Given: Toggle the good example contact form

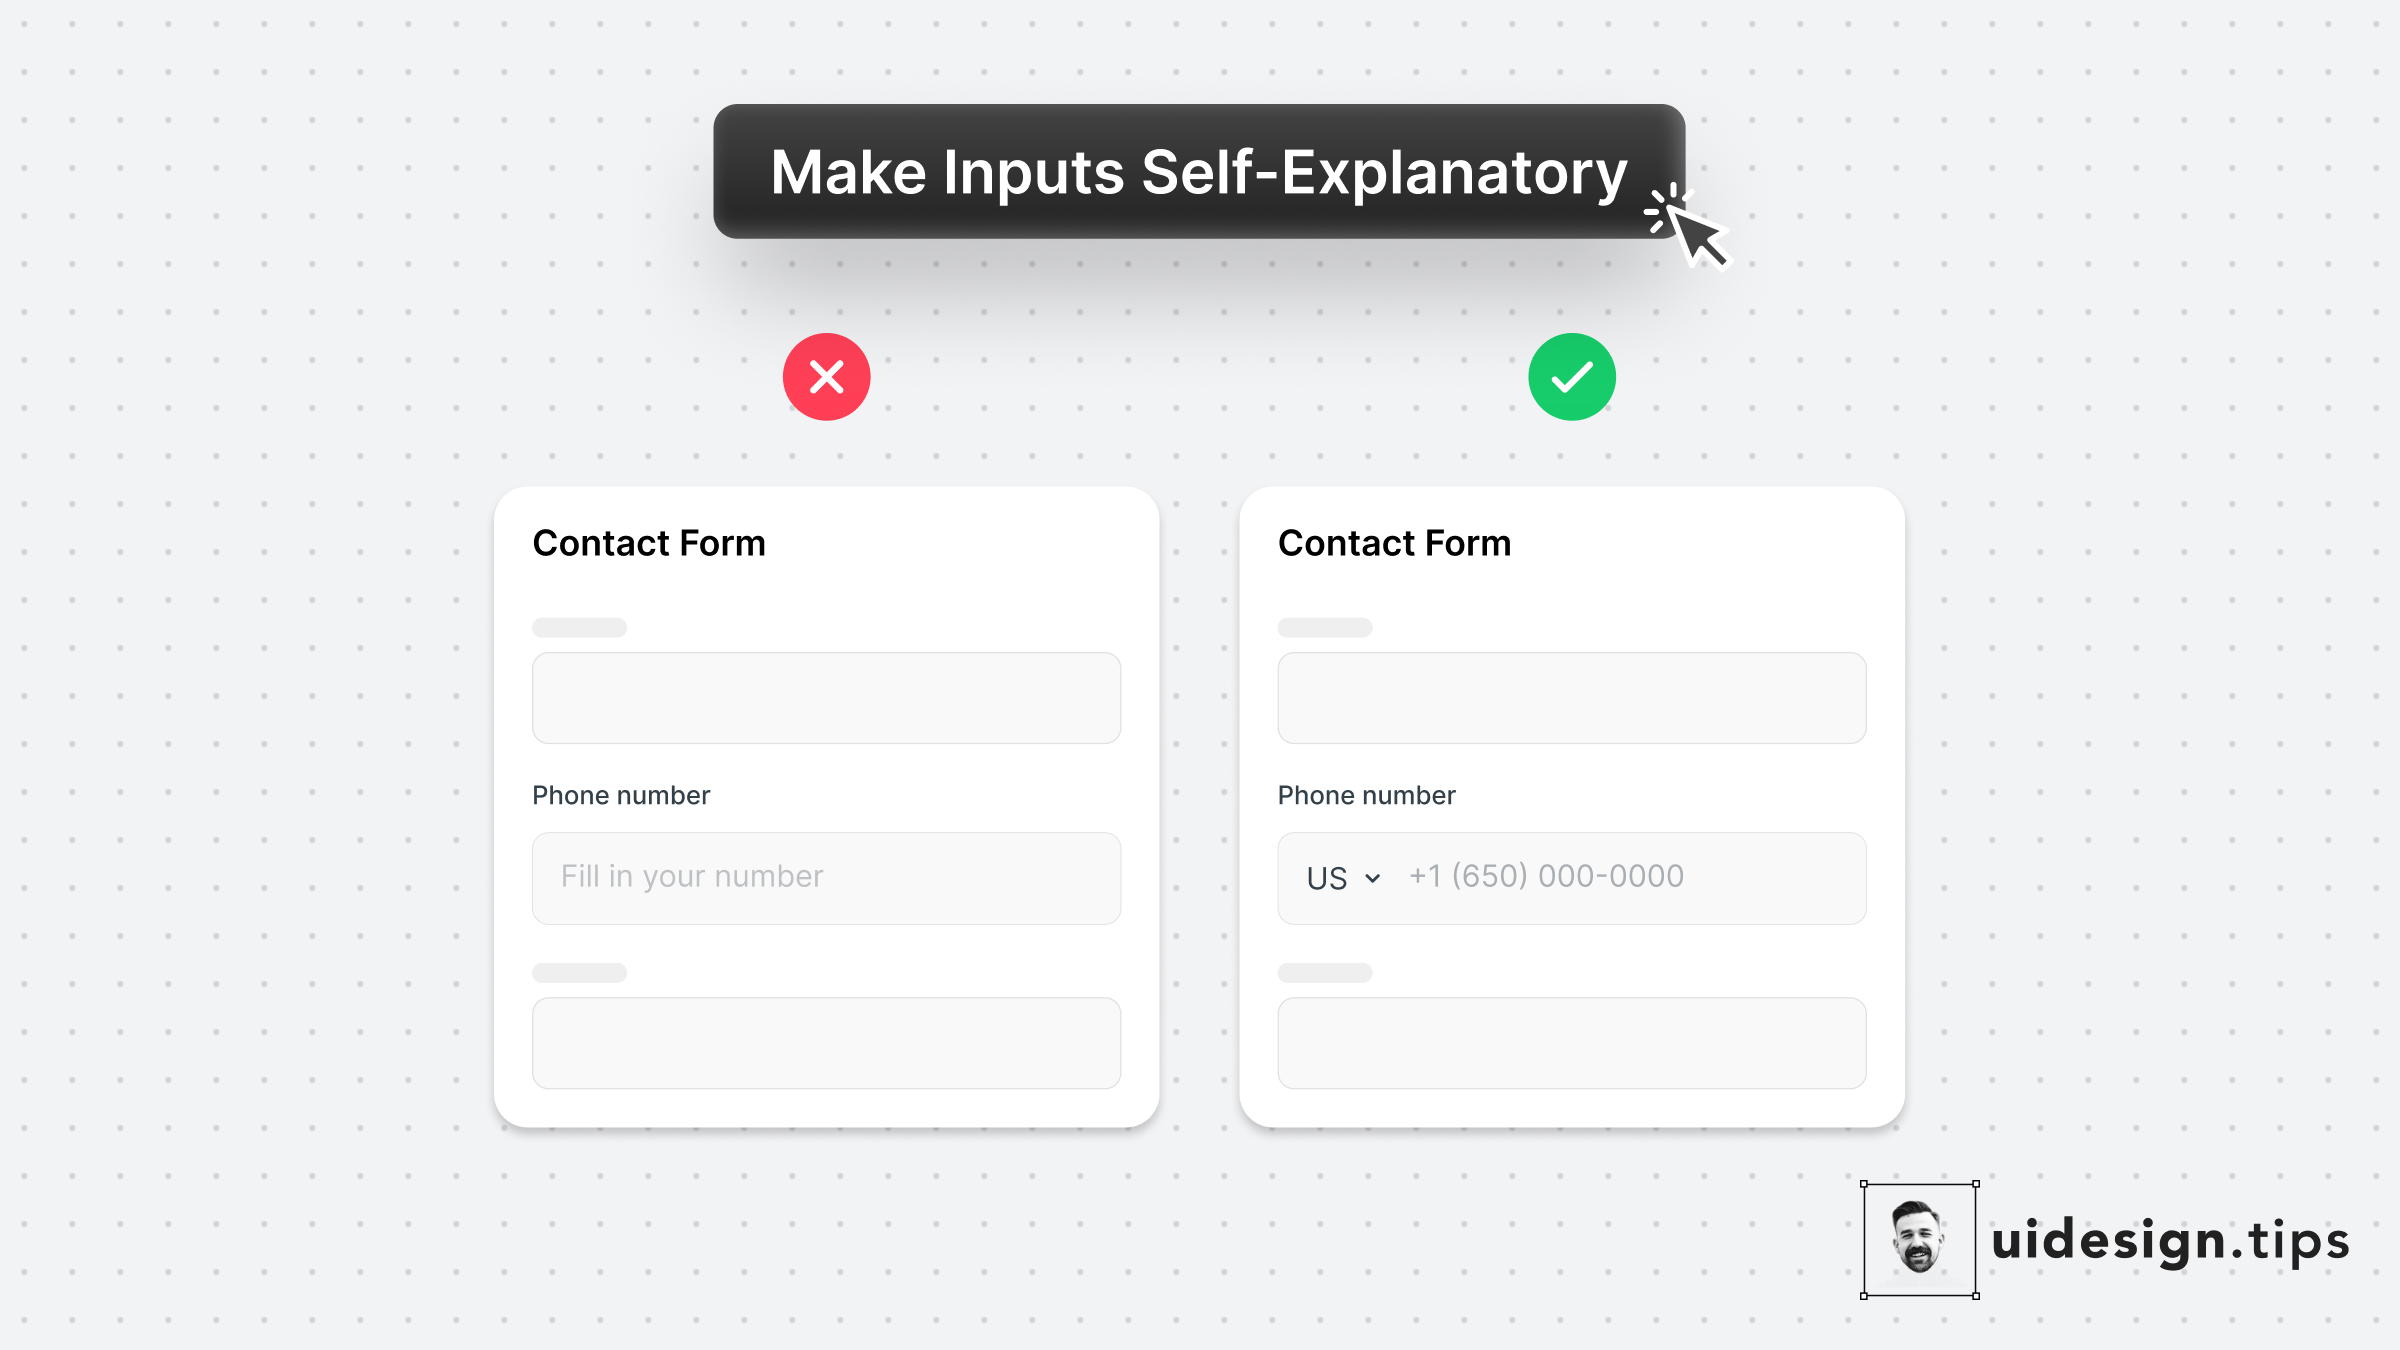Looking at the screenshot, I should (1574, 808).
